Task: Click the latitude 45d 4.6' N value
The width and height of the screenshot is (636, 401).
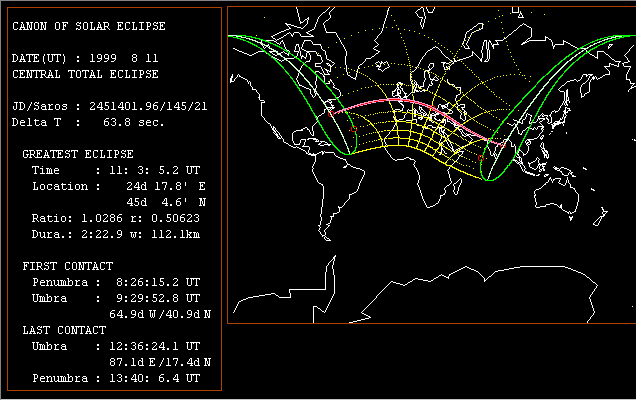Action: 166,202
